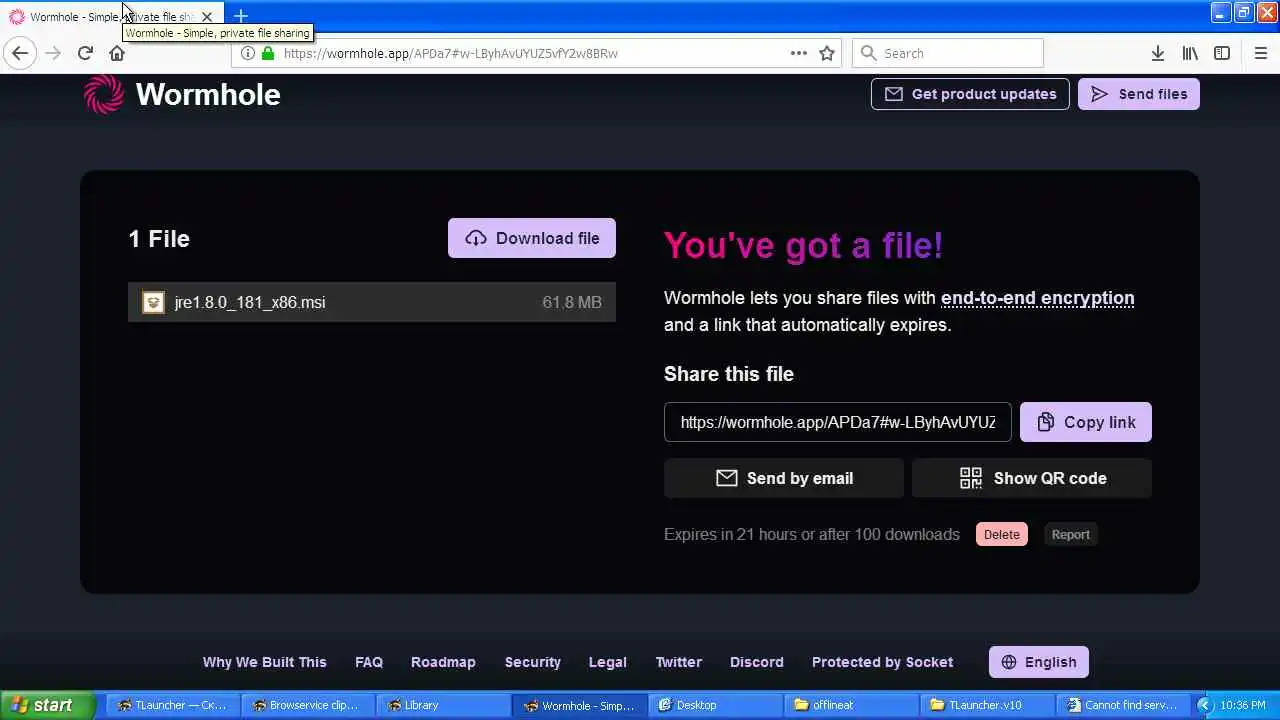Reload the page with refresh icon
Image resolution: width=1280 pixels, height=720 pixels.
(x=85, y=53)
